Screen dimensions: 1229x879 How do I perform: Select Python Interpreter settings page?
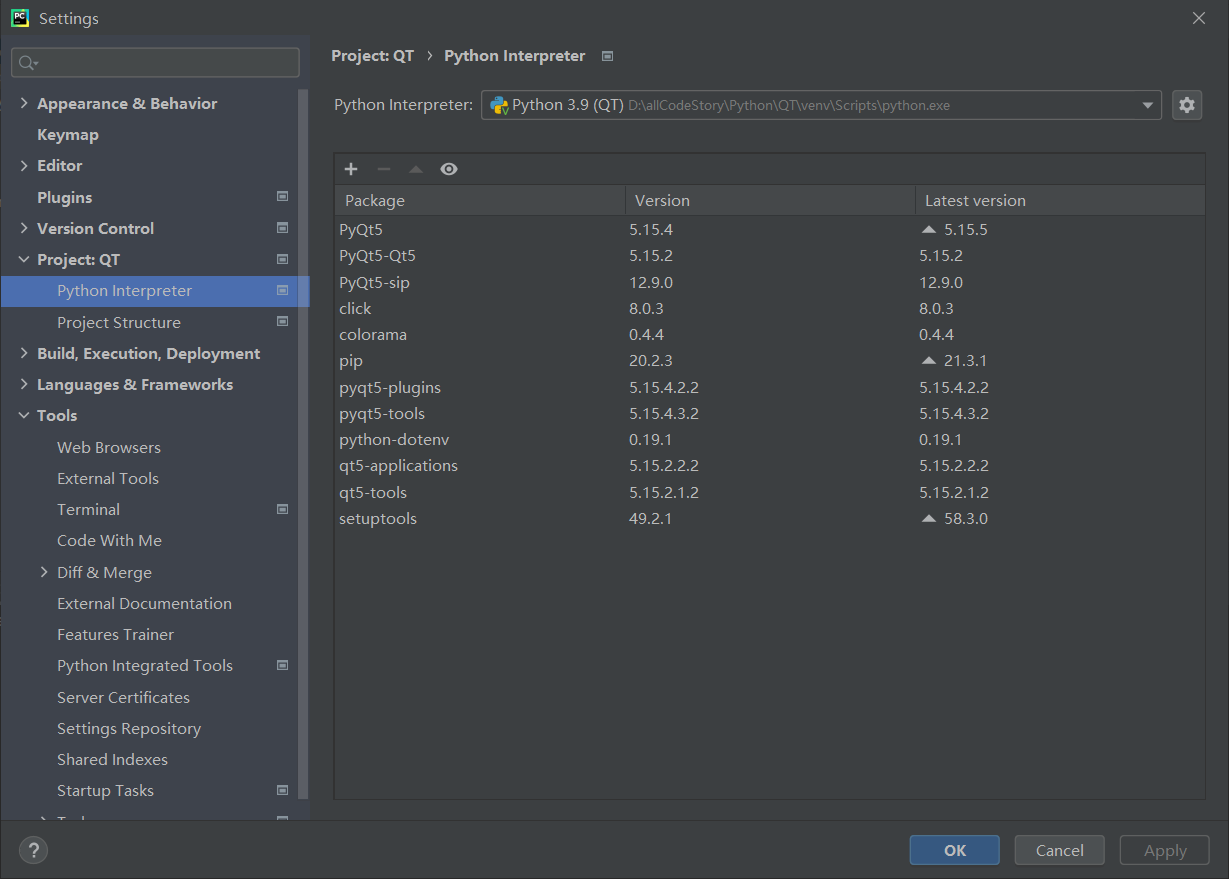point(155,291)
